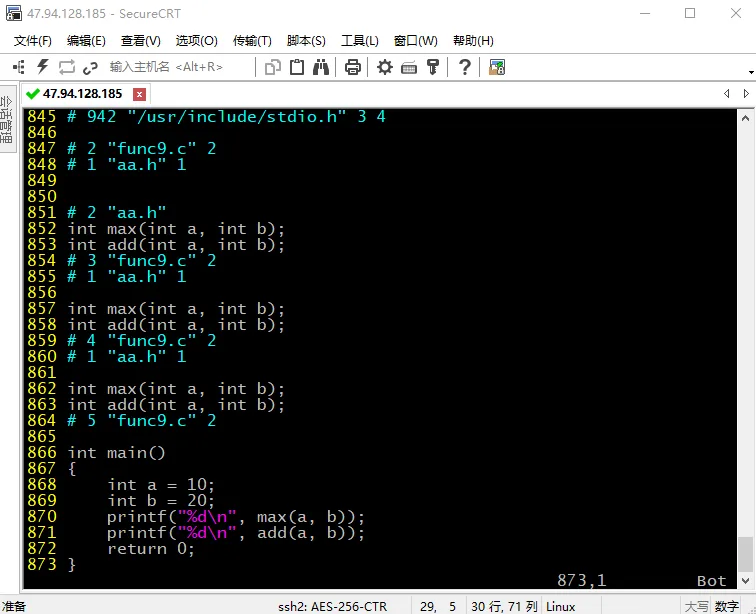Click line 845 stdio.h include path
This screenshot has width=756, height=614.
click(x=237, y=117)
